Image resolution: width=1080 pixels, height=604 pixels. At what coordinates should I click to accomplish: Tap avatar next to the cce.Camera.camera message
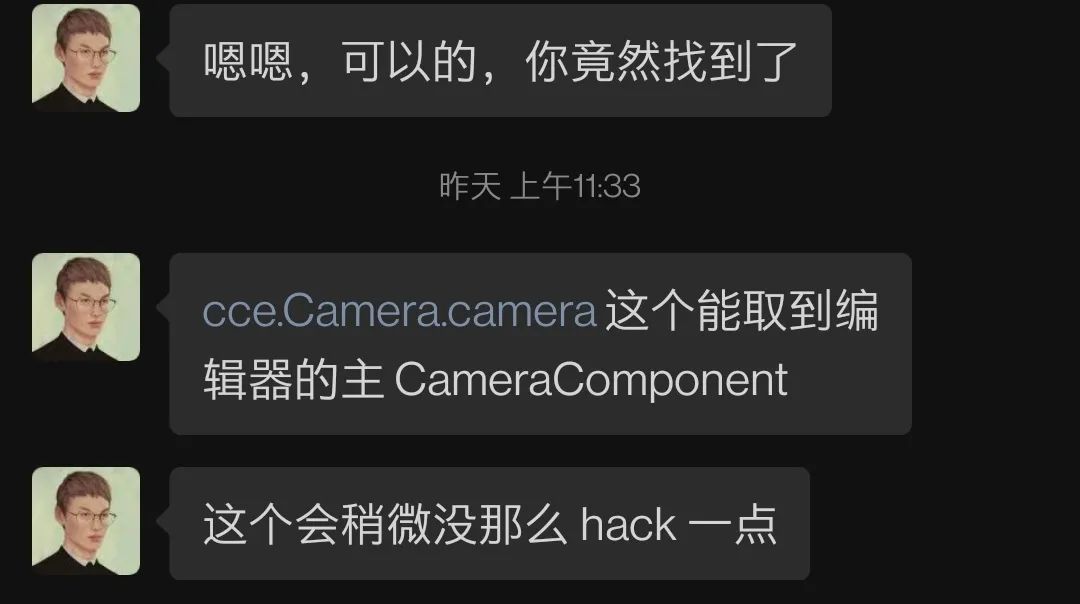click(86, 307)
